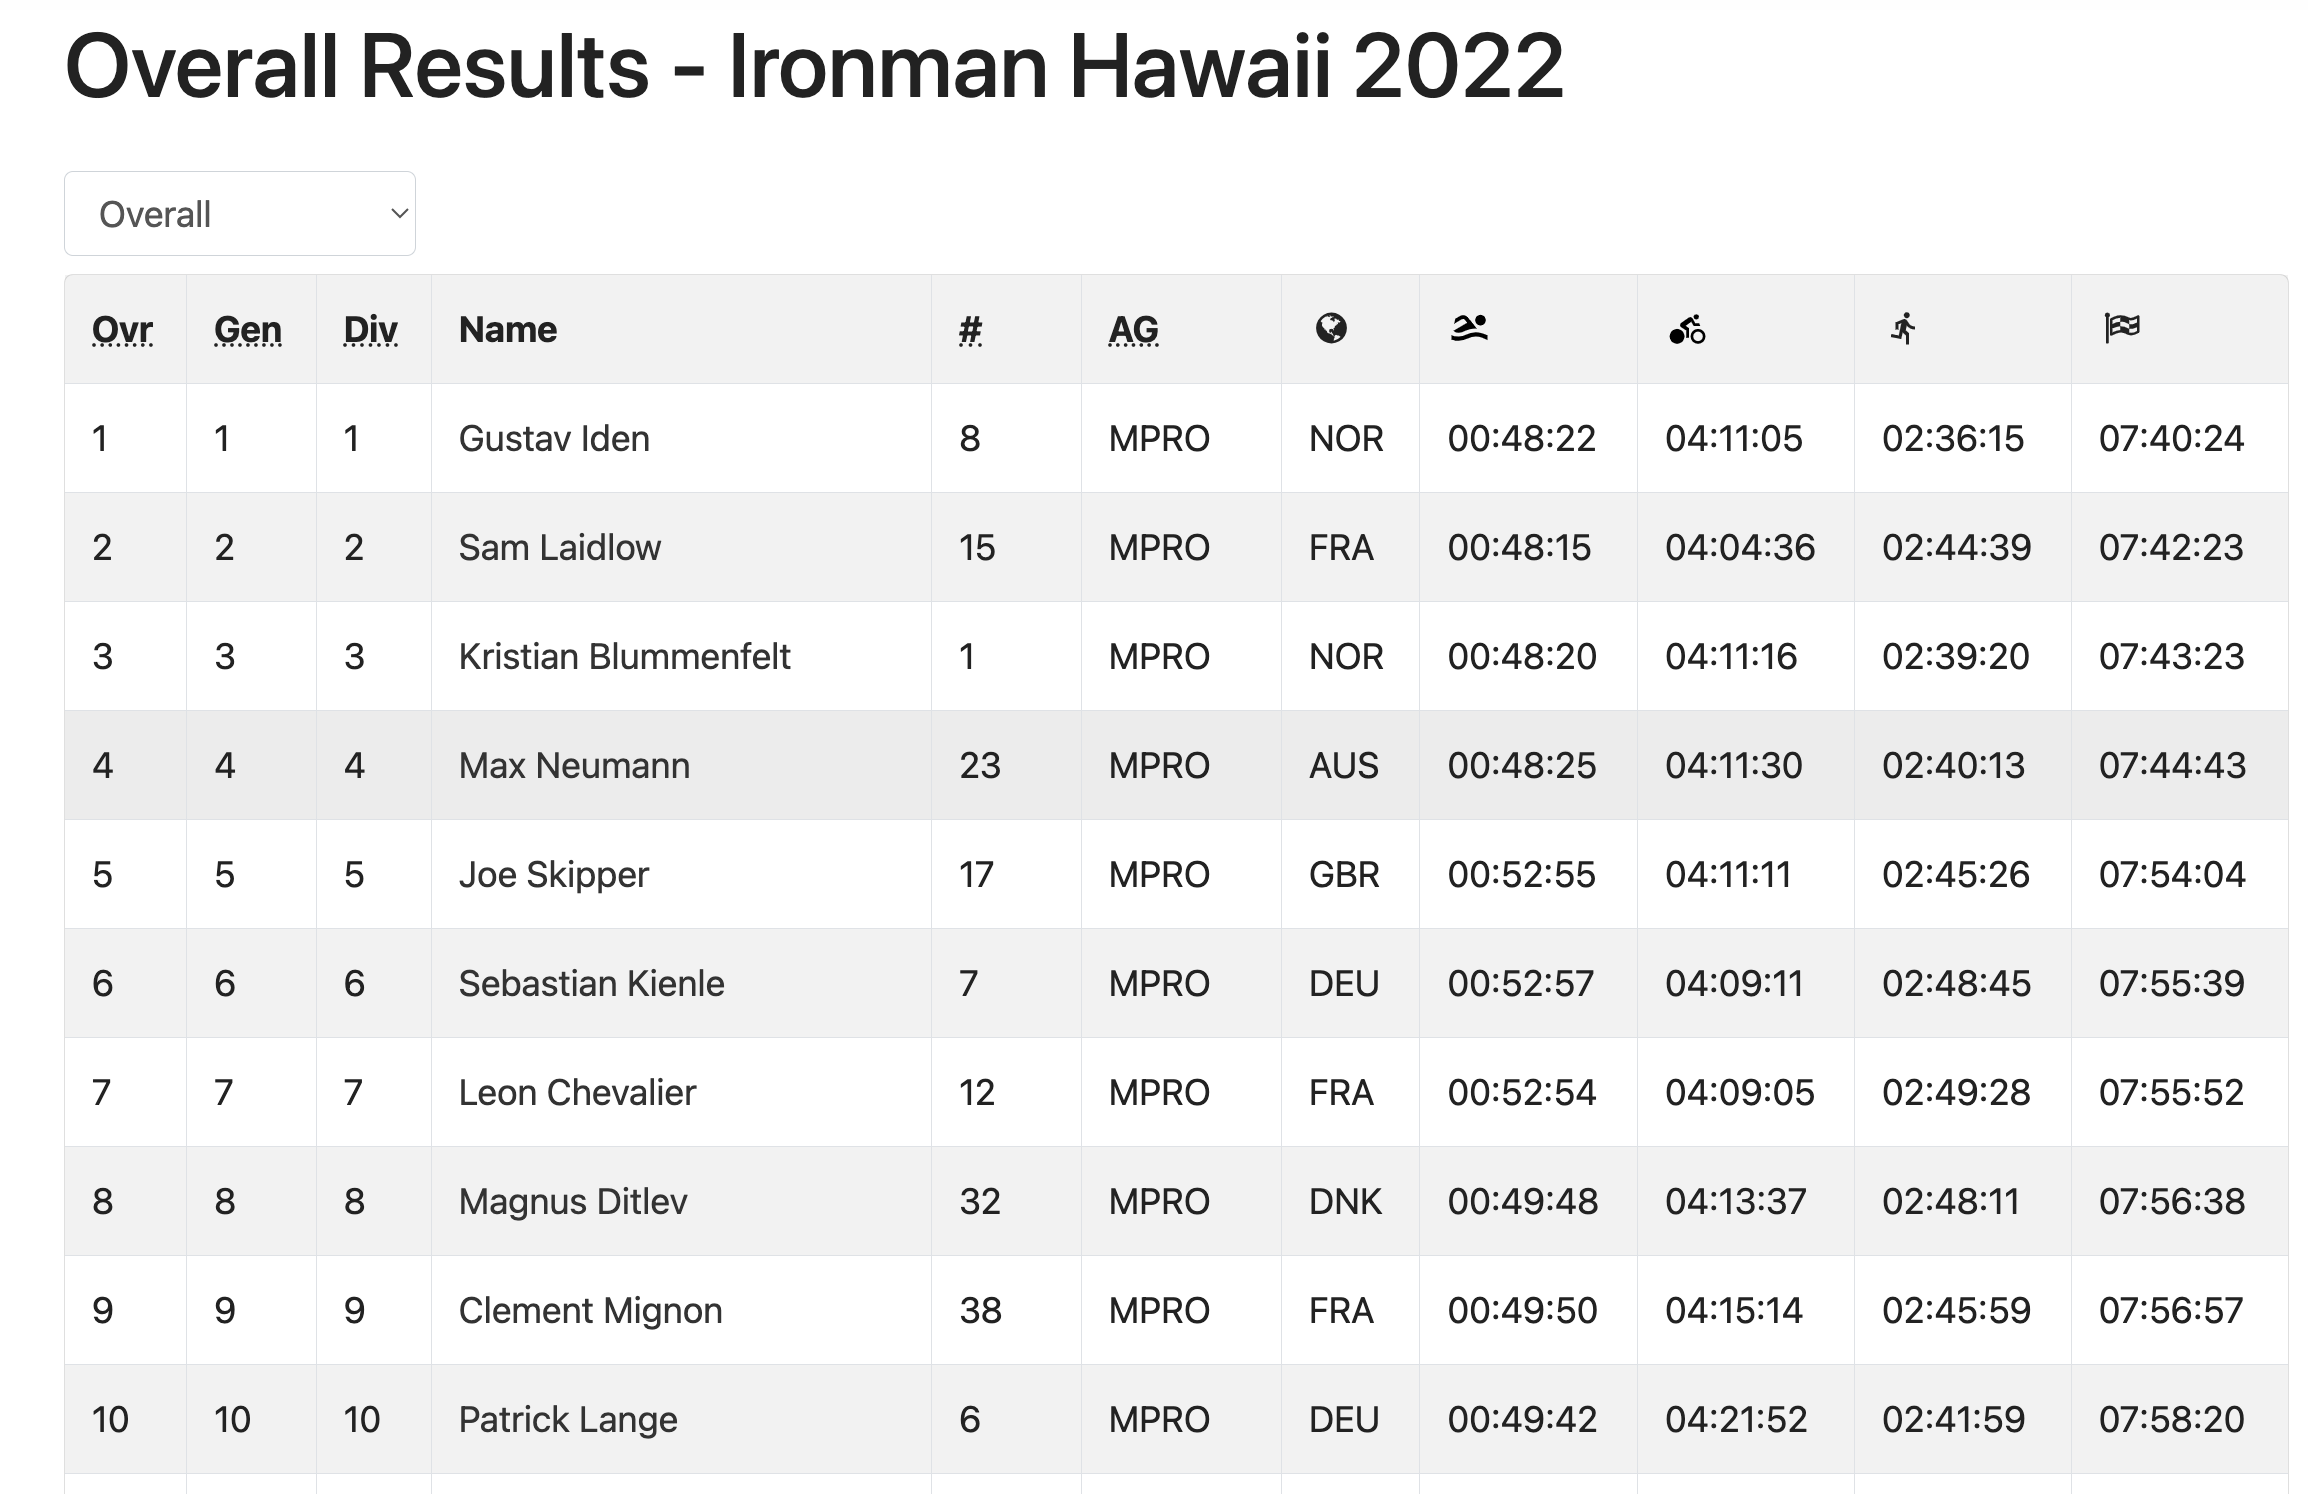Select Gustav Iden's name
Image resolution: width=2308 pixels, height=1494 pixels.
(x=554, y=438)
